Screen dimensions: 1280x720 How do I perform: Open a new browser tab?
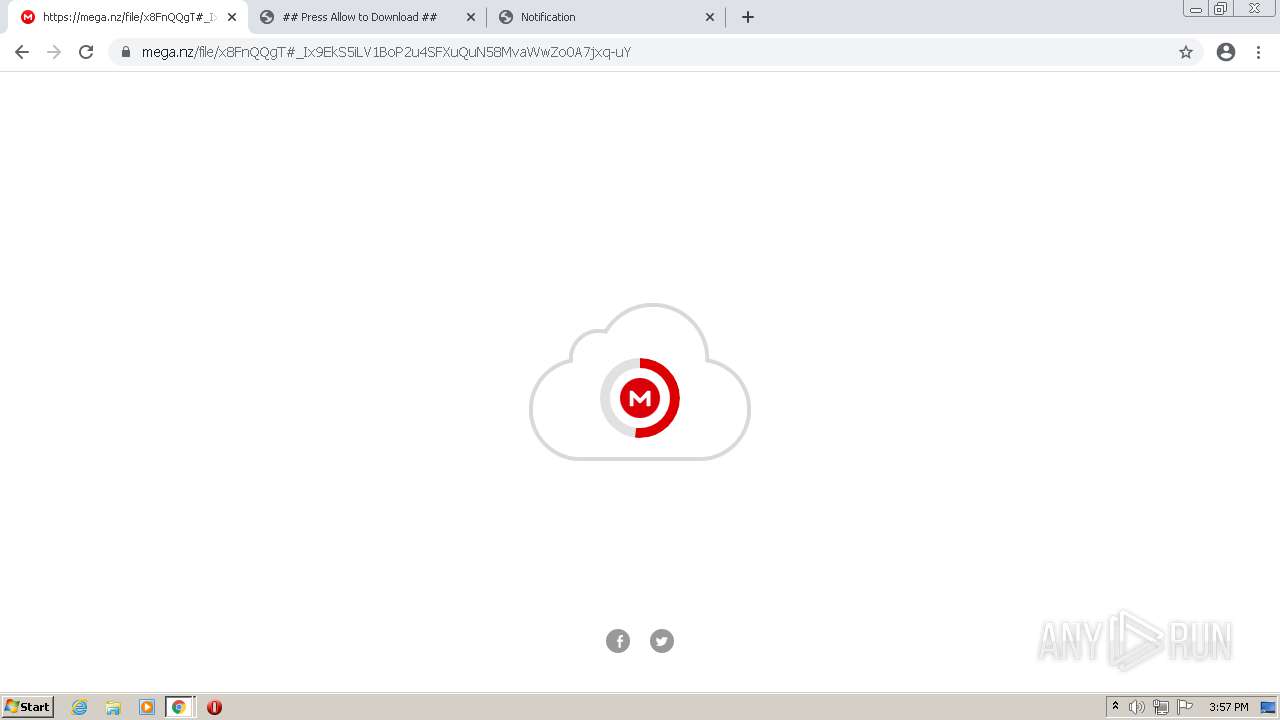[x=748, y=17]
